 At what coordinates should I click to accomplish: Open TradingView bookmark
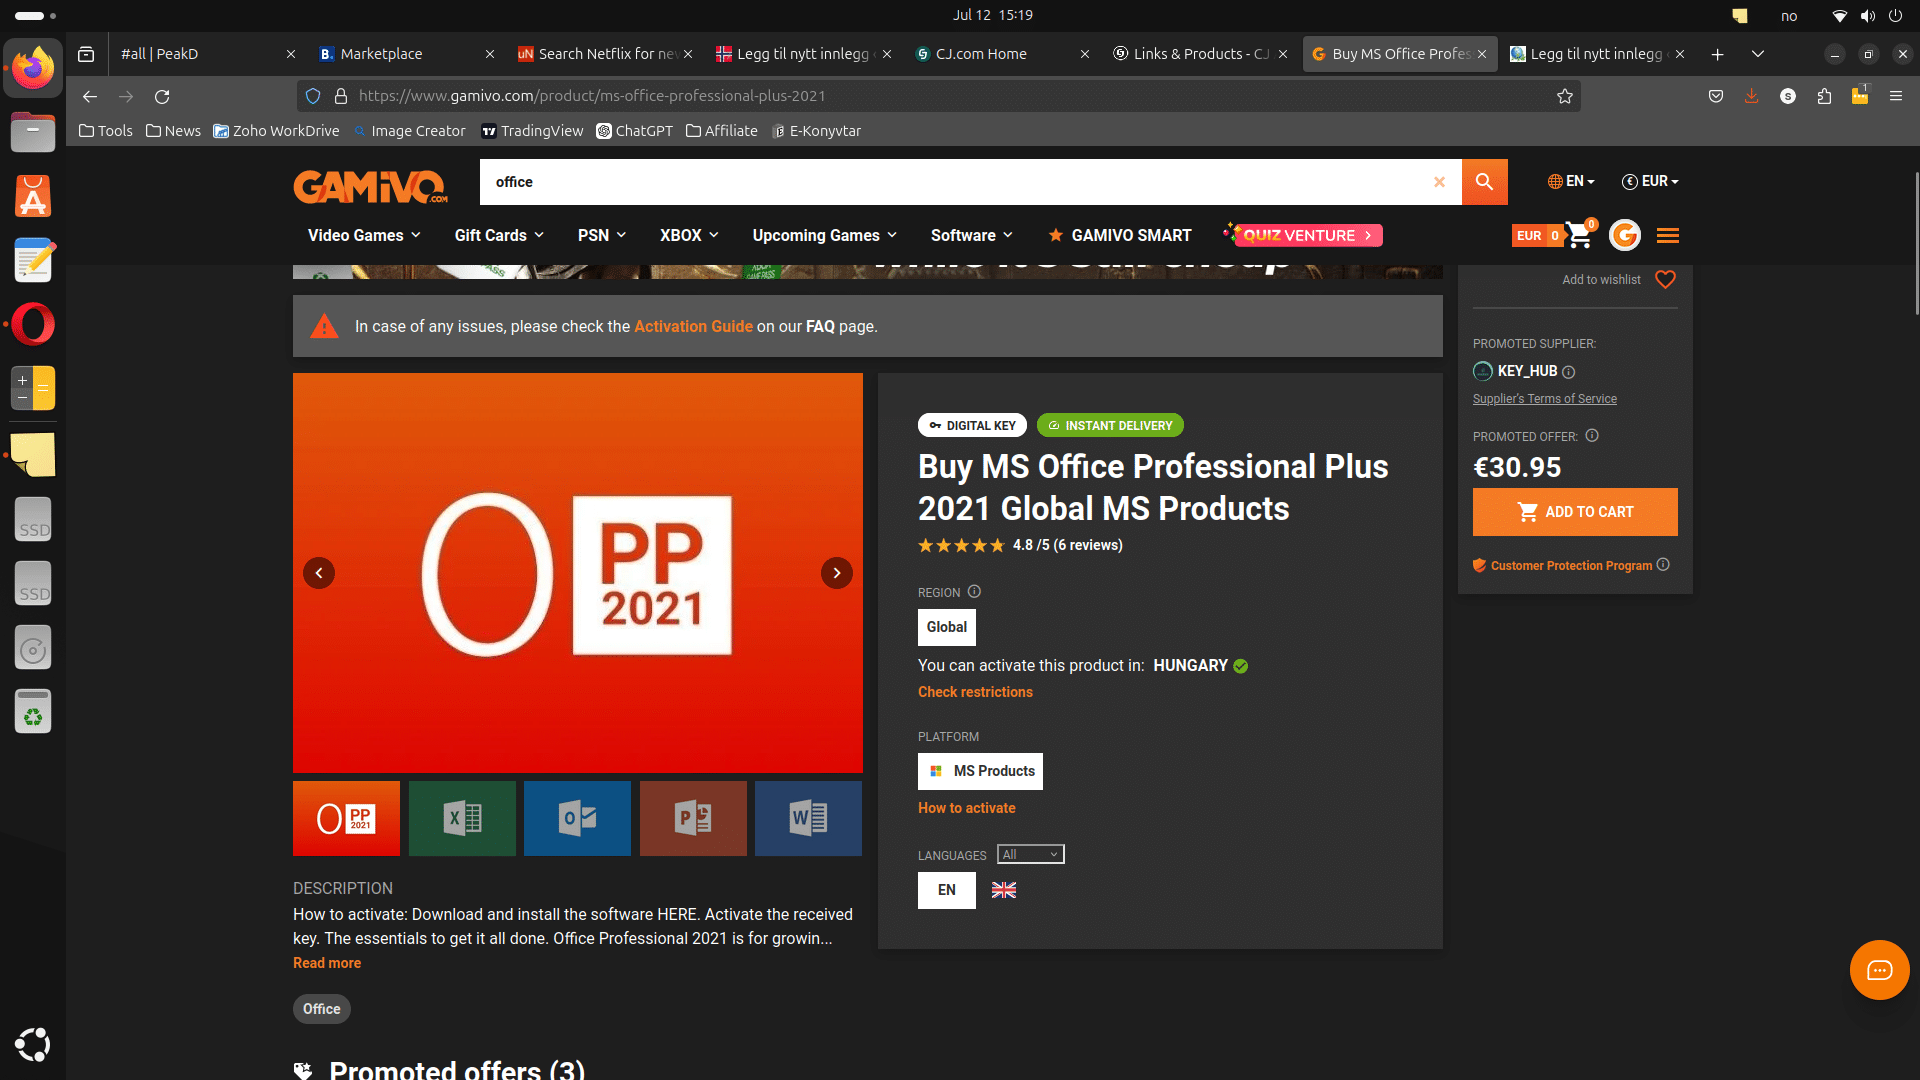532,131
